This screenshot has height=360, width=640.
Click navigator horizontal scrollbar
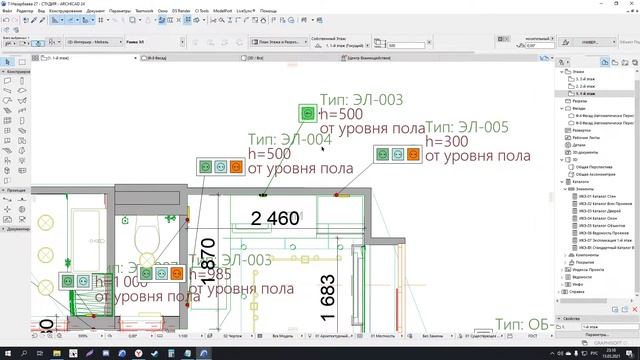click(x=583, y=301)
